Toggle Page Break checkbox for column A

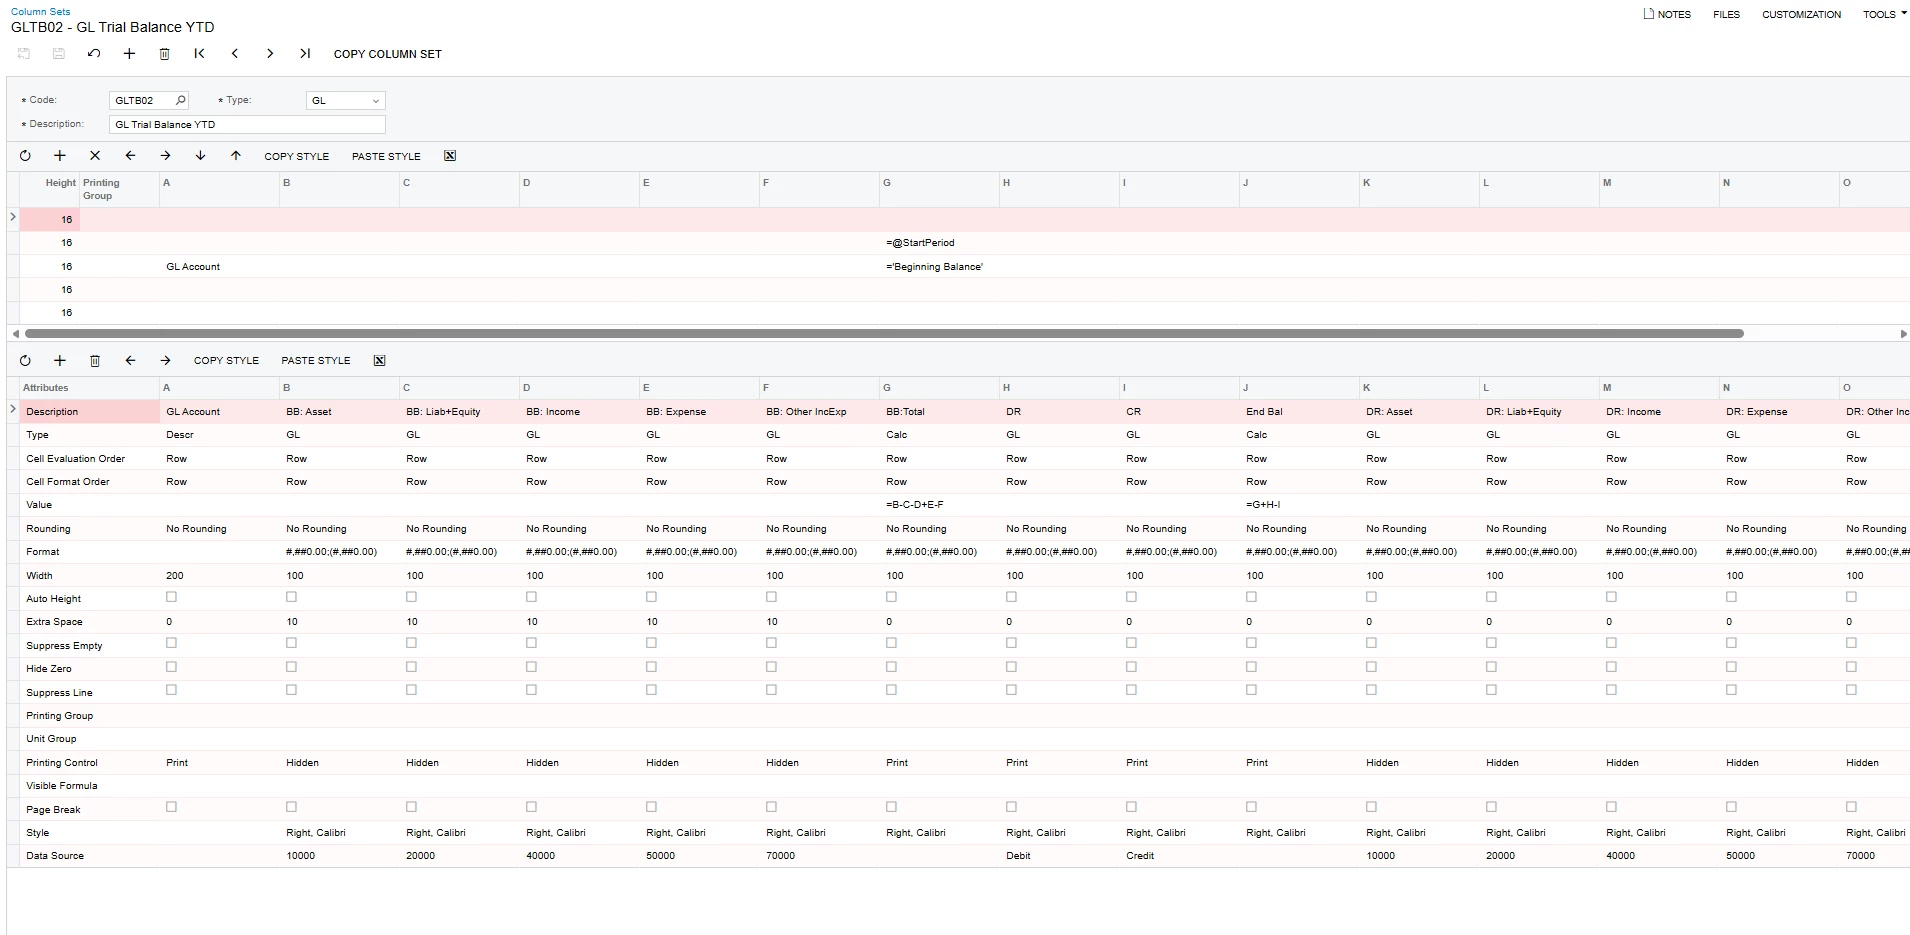point(171,807)
